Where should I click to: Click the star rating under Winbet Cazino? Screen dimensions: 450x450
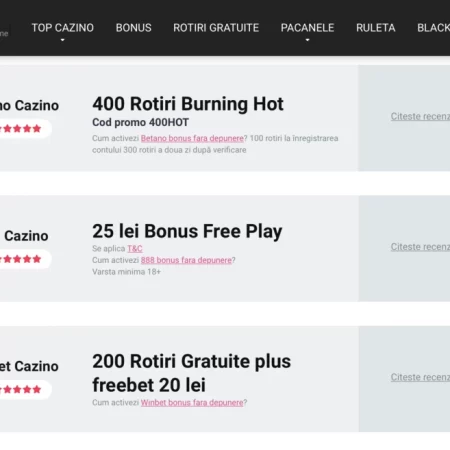21,389
